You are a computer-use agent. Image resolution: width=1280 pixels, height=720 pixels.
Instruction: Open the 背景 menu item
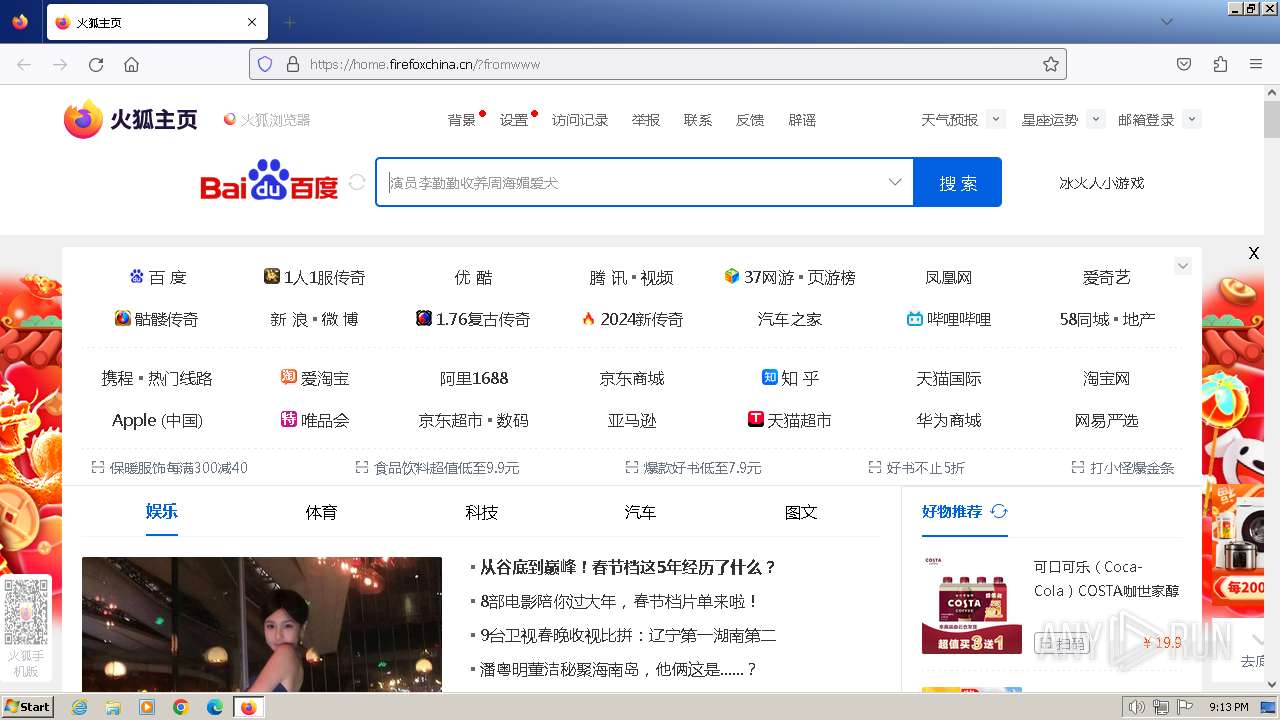tap(462, 120)
